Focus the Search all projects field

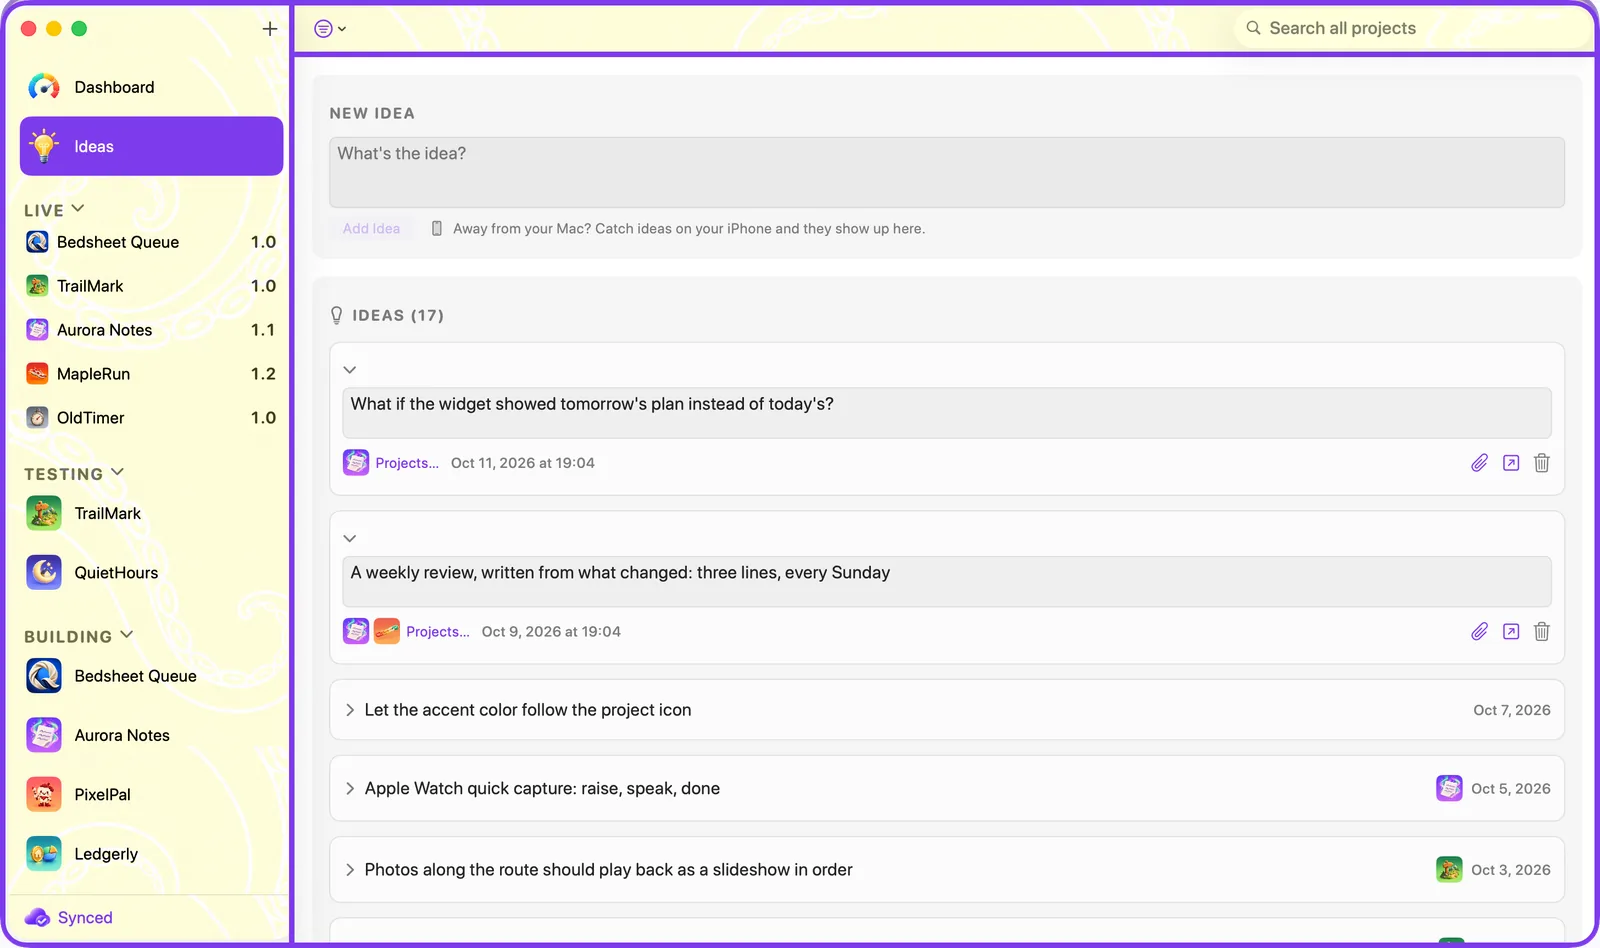pos(1411,28)
